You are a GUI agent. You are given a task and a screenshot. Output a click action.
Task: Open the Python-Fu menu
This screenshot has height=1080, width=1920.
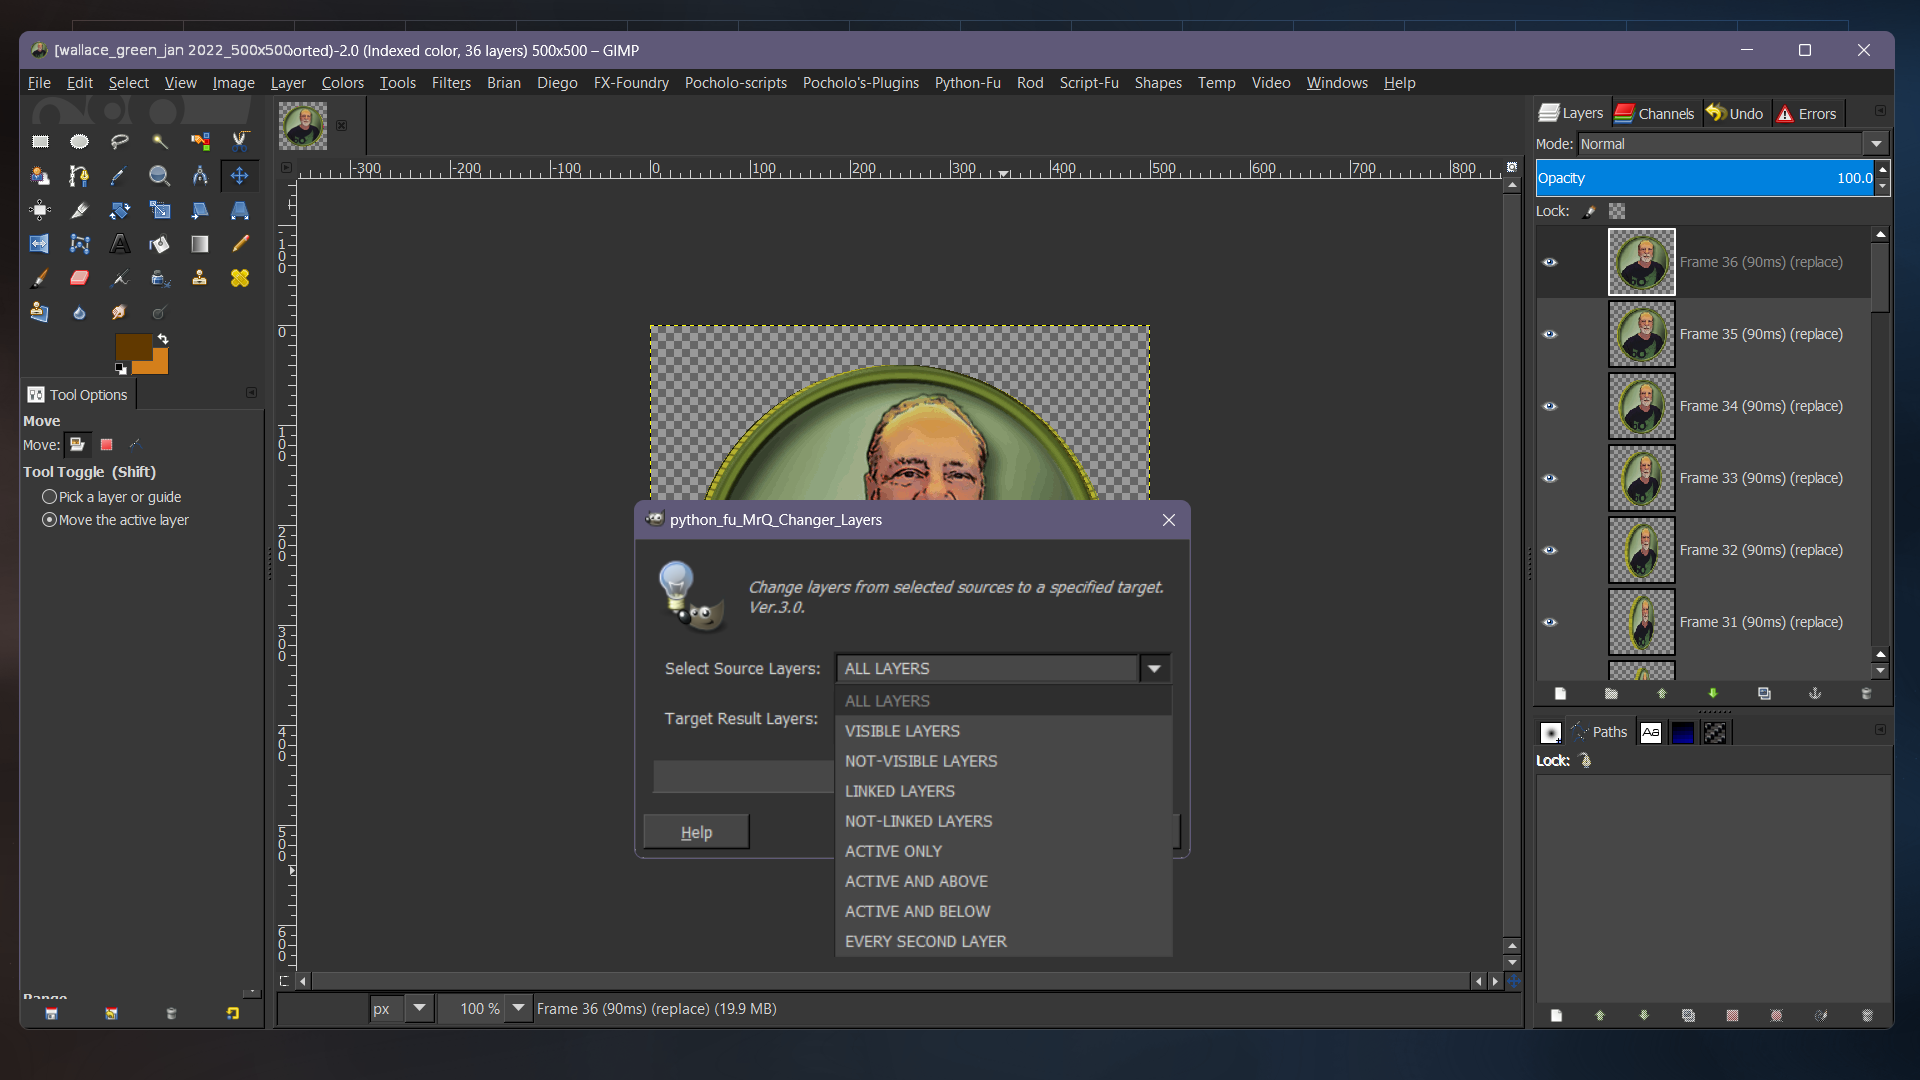pyautogui.click(x=967, y=82)
